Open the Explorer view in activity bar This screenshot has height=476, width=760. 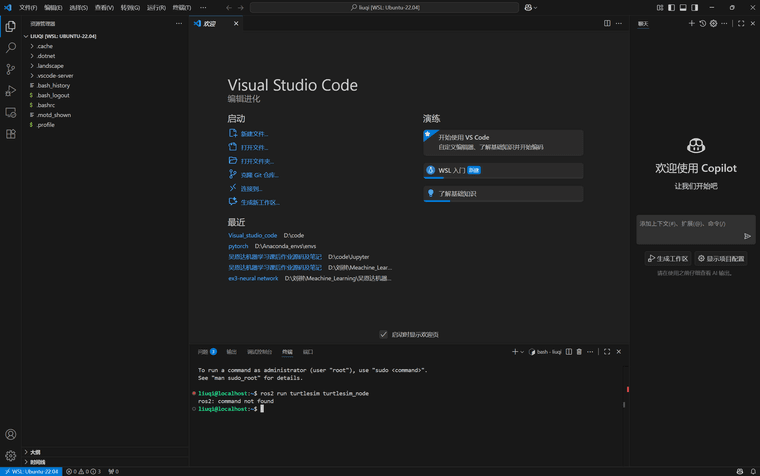tap(11, 26)
